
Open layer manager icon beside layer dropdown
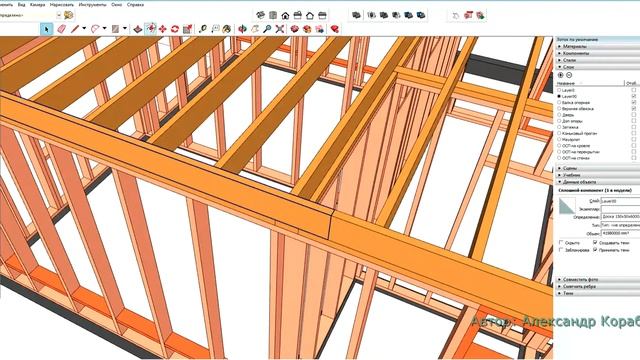click(x=69, y=15)
